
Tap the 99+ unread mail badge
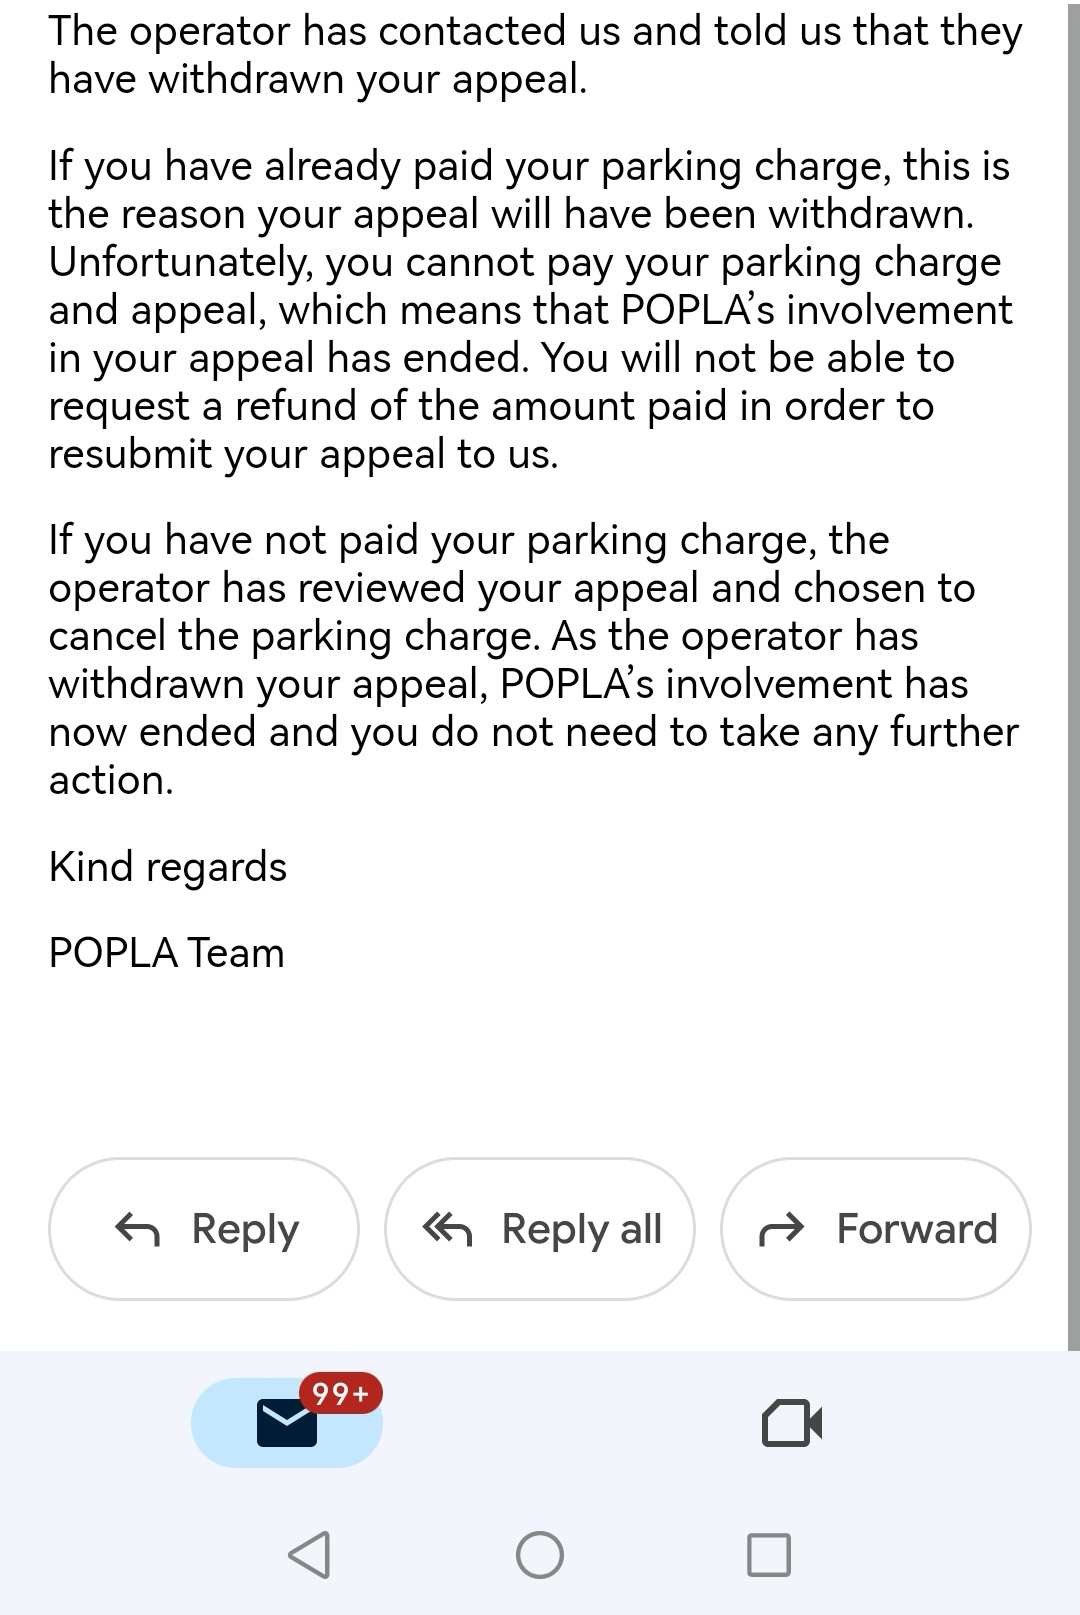340,1393
